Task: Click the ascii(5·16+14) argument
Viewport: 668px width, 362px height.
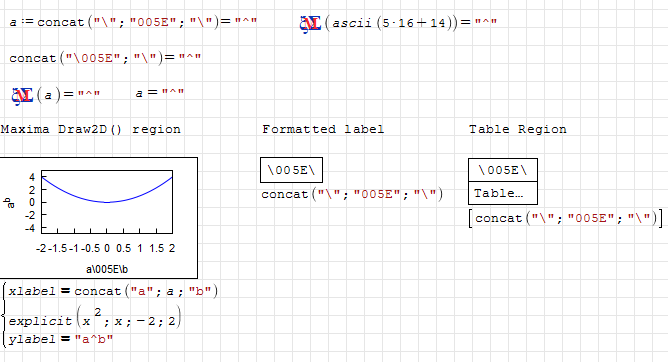Action: (x=412, y=23)
